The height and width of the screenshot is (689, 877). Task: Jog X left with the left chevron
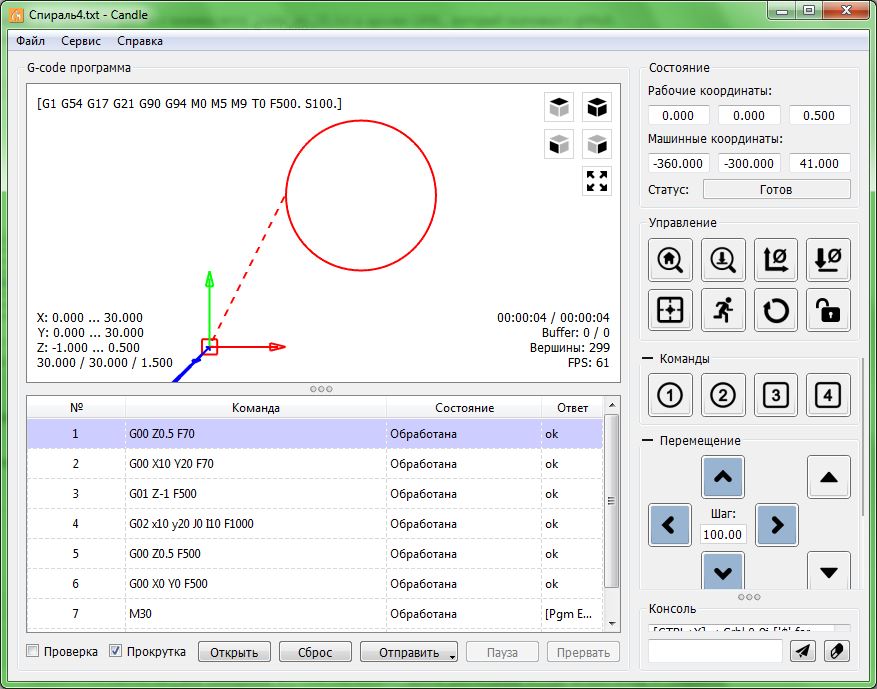670,525
